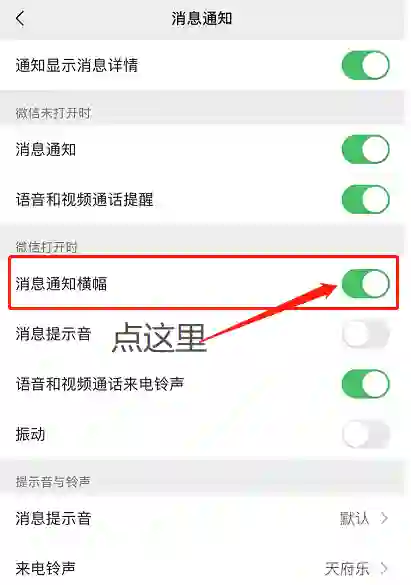The image size is (411, 585).
Task: Click the 消息通知 page title
Action: (202, 18)
